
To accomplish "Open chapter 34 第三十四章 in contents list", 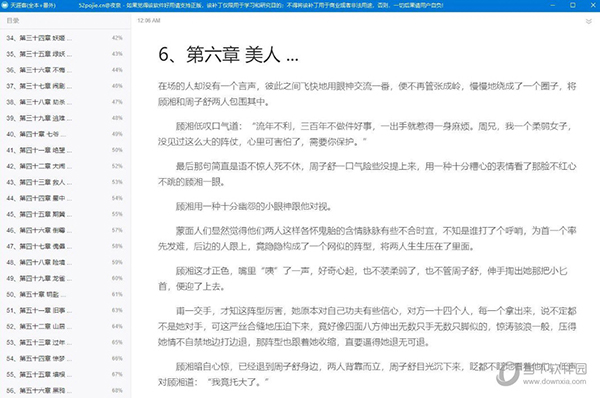I will click(x=65, y=38).
